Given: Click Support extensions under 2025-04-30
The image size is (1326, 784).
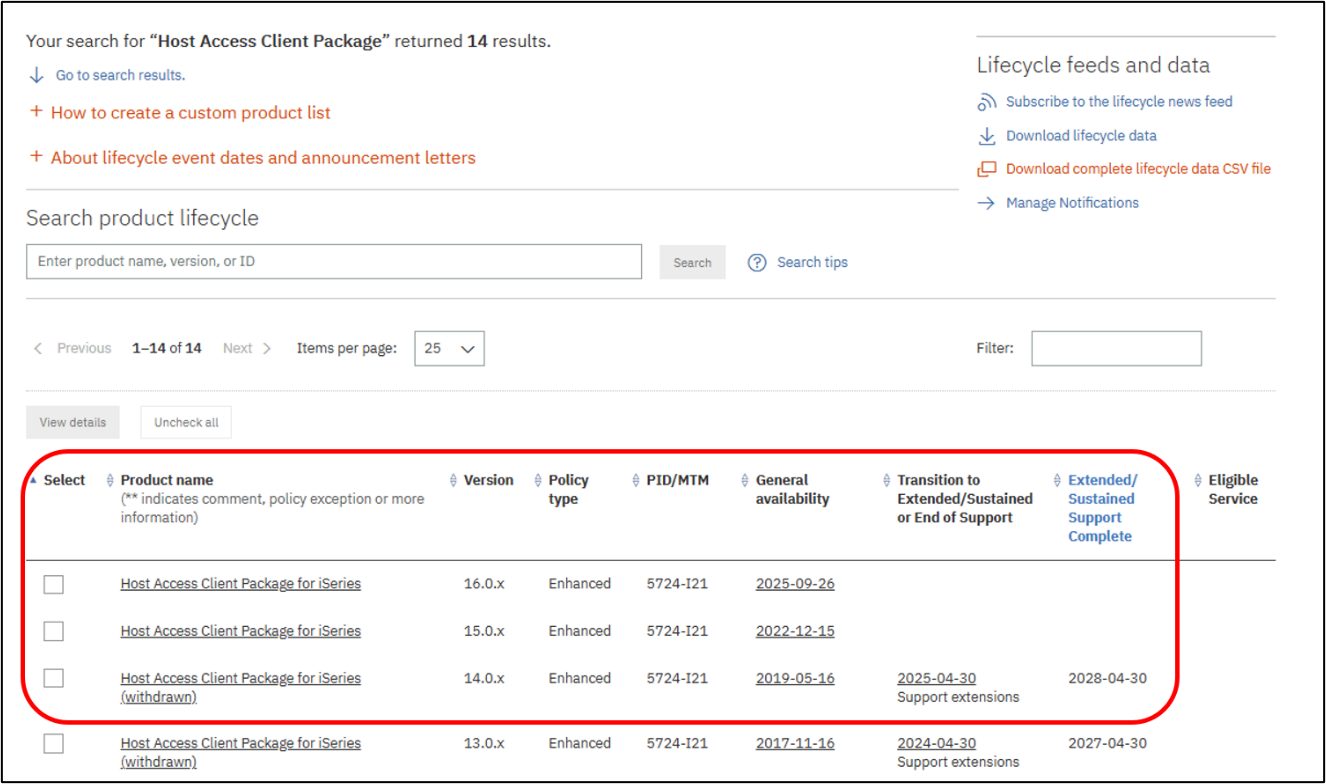Looking at the screenshot, I should 958,697.
